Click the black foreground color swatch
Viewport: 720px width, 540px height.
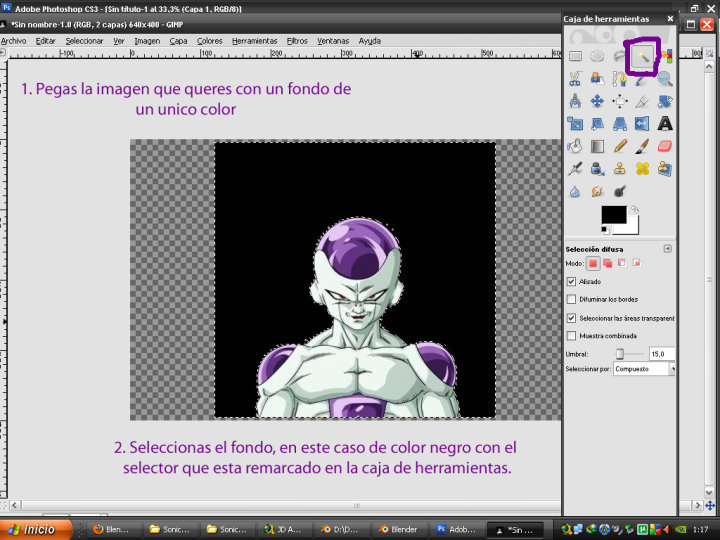click(x=613, y=215)
